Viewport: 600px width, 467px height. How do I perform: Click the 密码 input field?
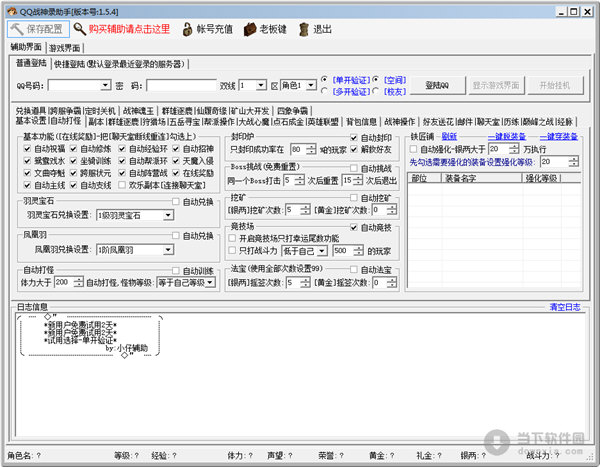tap(181, 85)
